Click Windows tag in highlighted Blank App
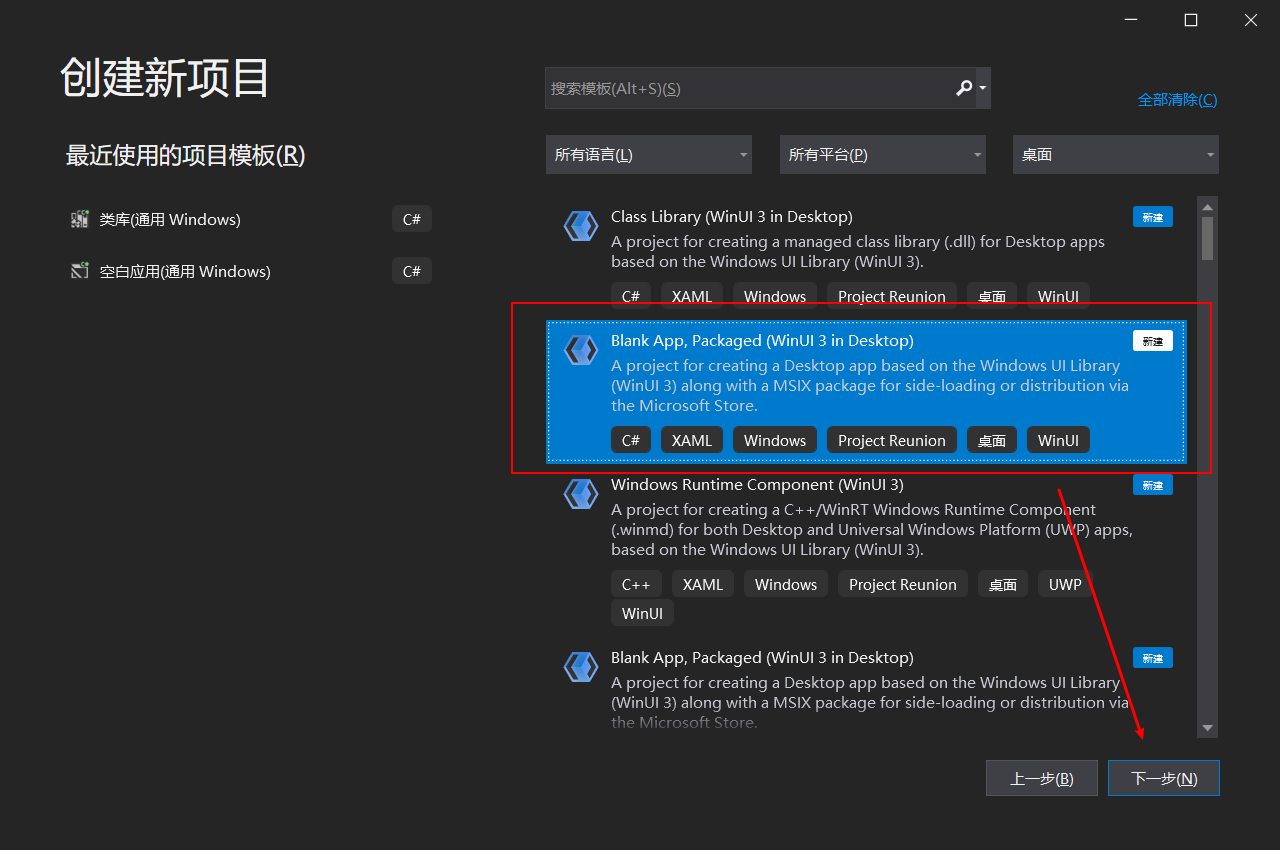 [775, 440]
